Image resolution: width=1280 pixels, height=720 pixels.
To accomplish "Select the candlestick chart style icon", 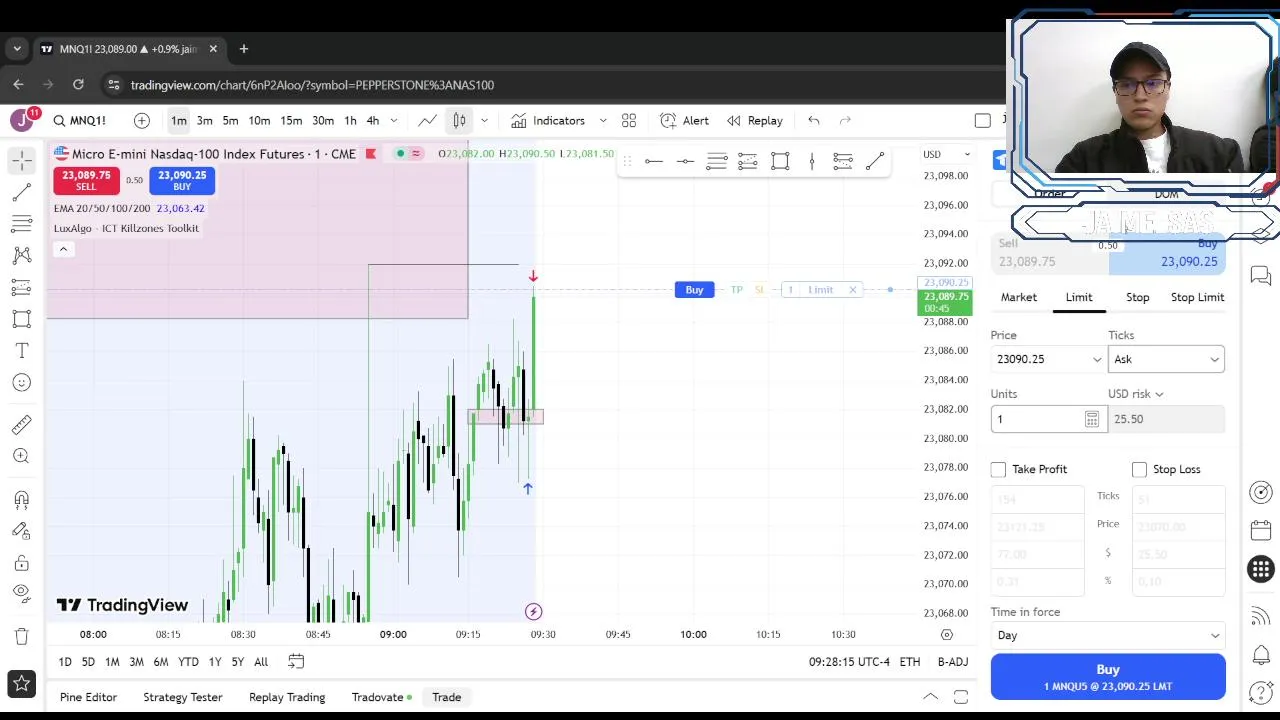I will click(459, 120).
